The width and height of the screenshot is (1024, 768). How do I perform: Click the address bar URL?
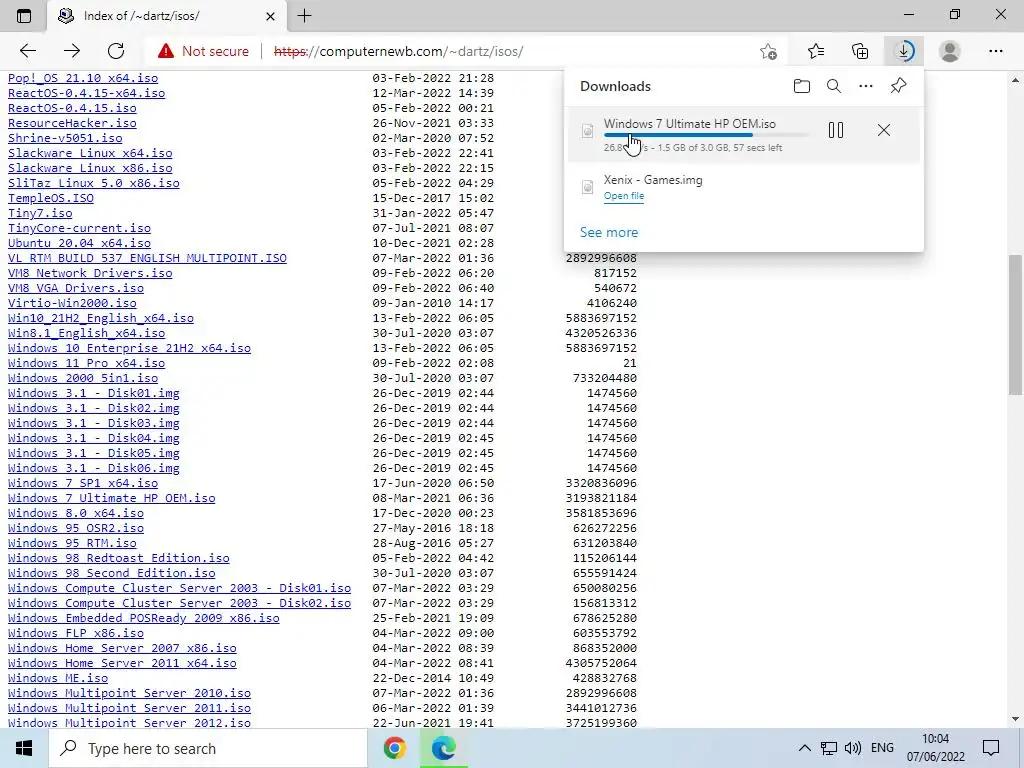point(398,51)
